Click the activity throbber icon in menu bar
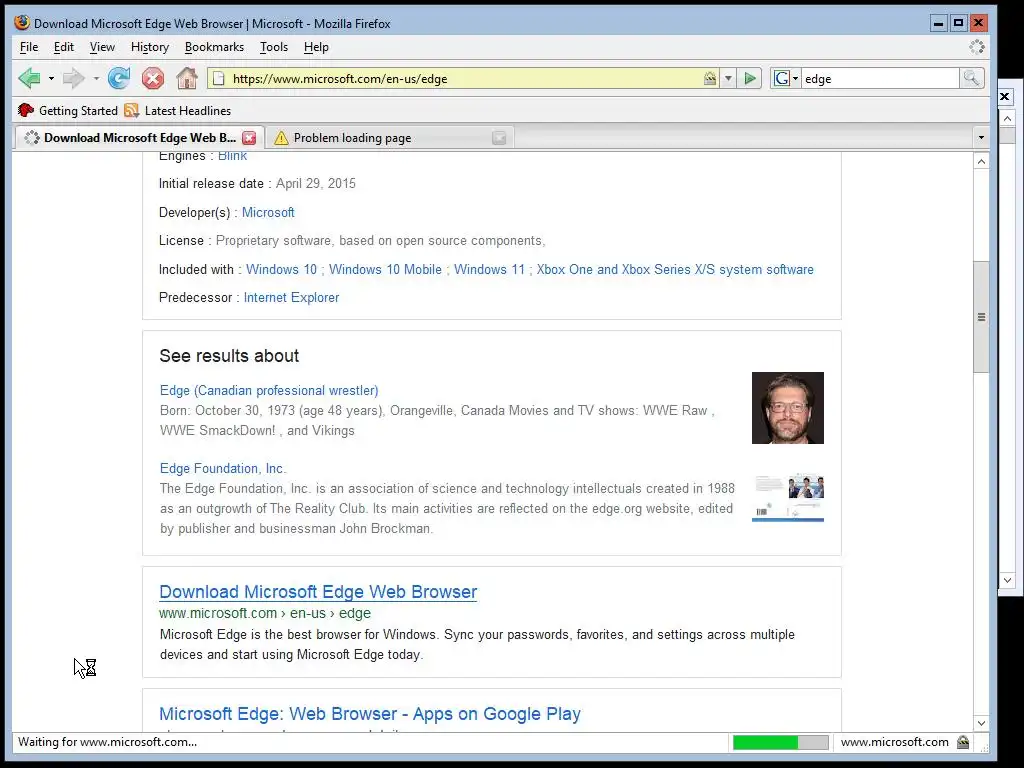This screenshot has width=1024, height=768. coord(977,47)
